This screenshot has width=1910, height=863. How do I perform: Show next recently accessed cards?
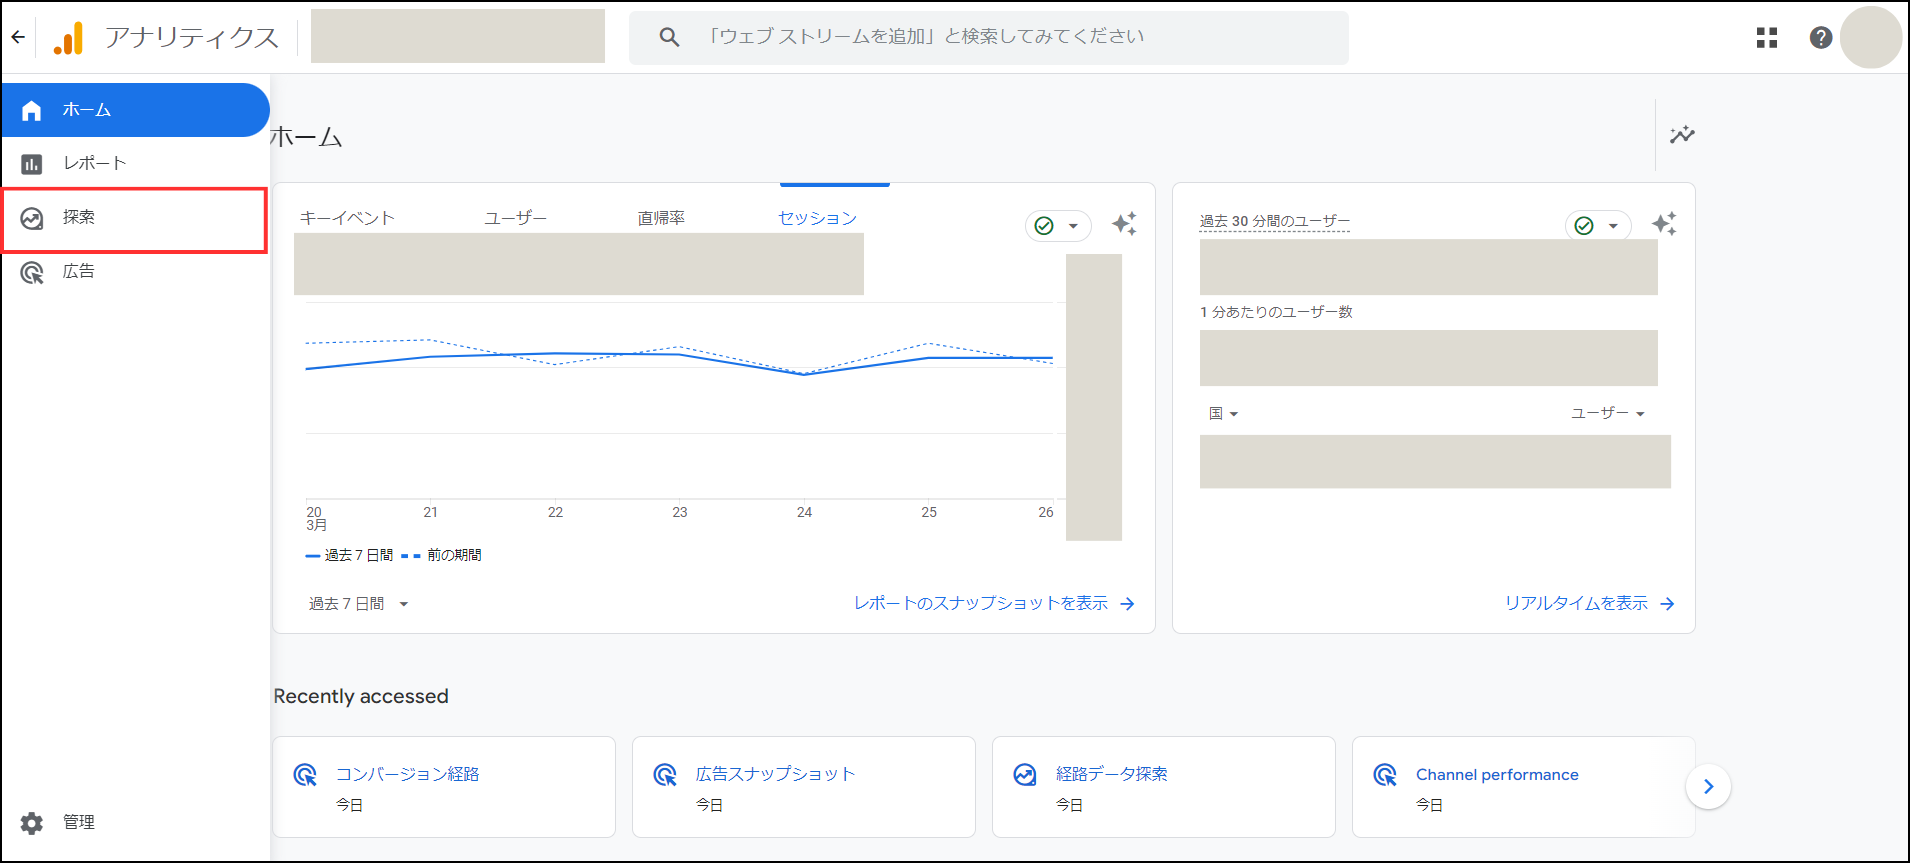(1708, 787)
